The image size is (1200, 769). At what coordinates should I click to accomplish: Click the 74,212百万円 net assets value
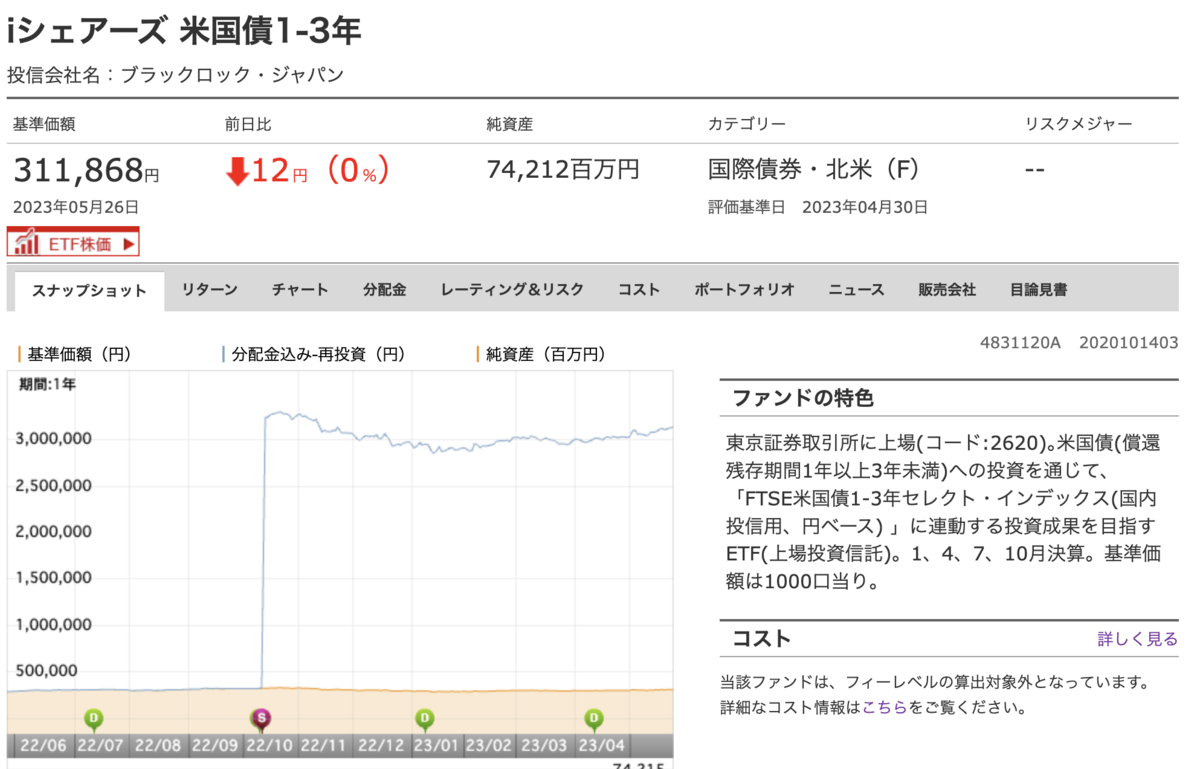click(x=562, y=170)
